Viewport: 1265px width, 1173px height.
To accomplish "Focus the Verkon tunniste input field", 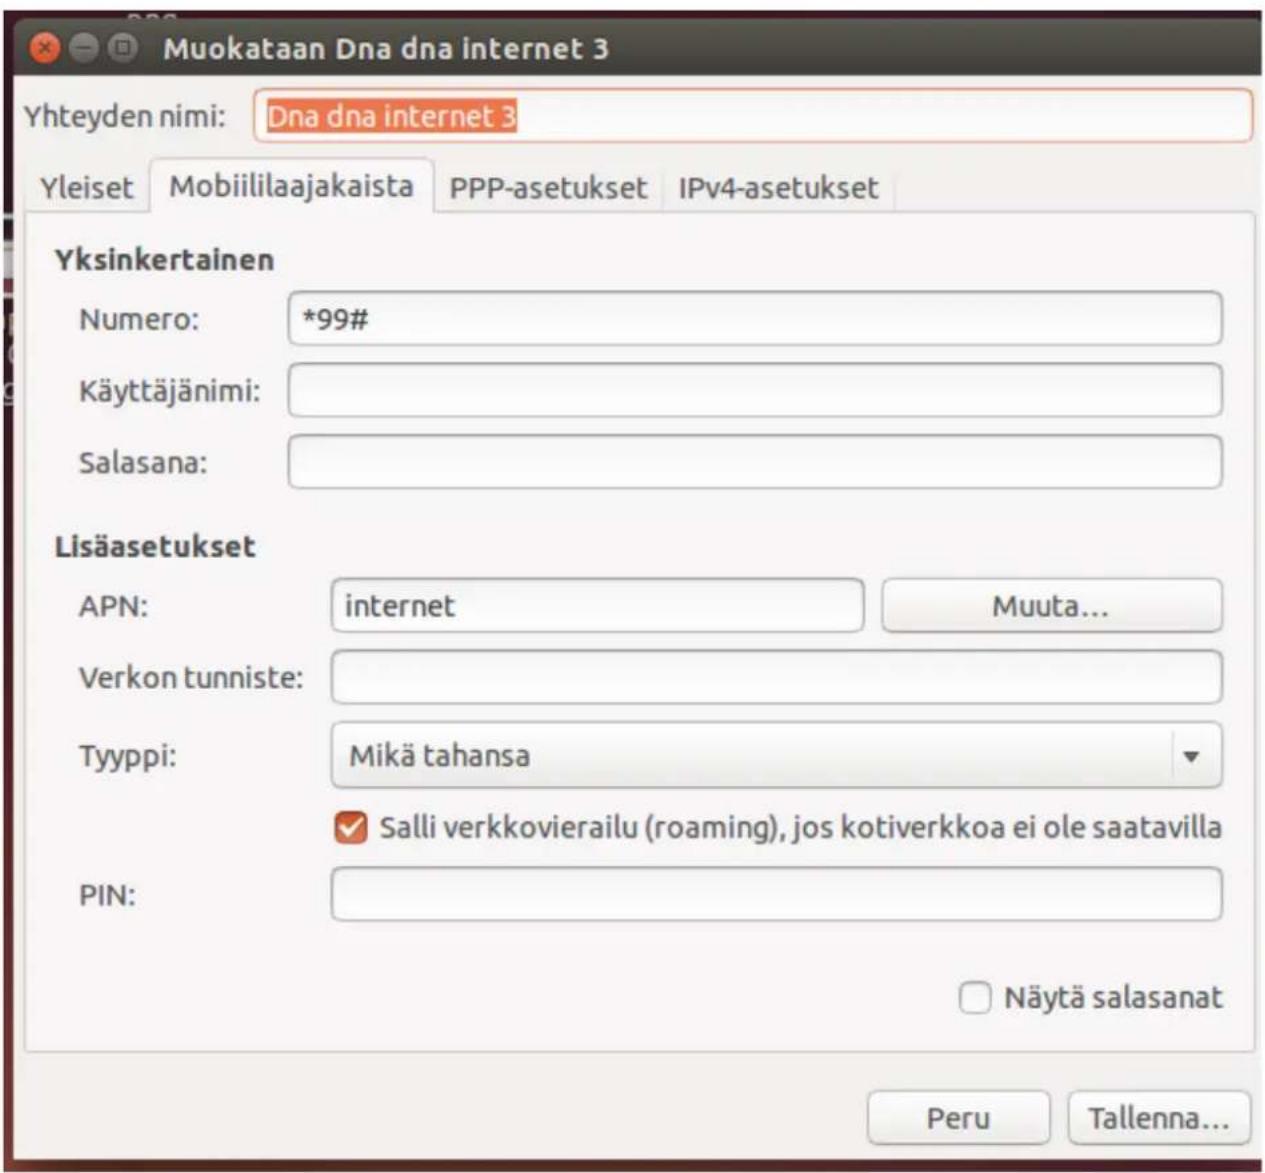I will click(x=776, y=677).
